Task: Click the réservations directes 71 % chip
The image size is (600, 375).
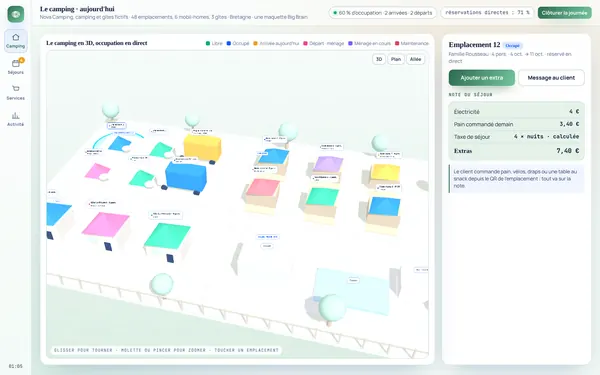Action: [487, 13]
